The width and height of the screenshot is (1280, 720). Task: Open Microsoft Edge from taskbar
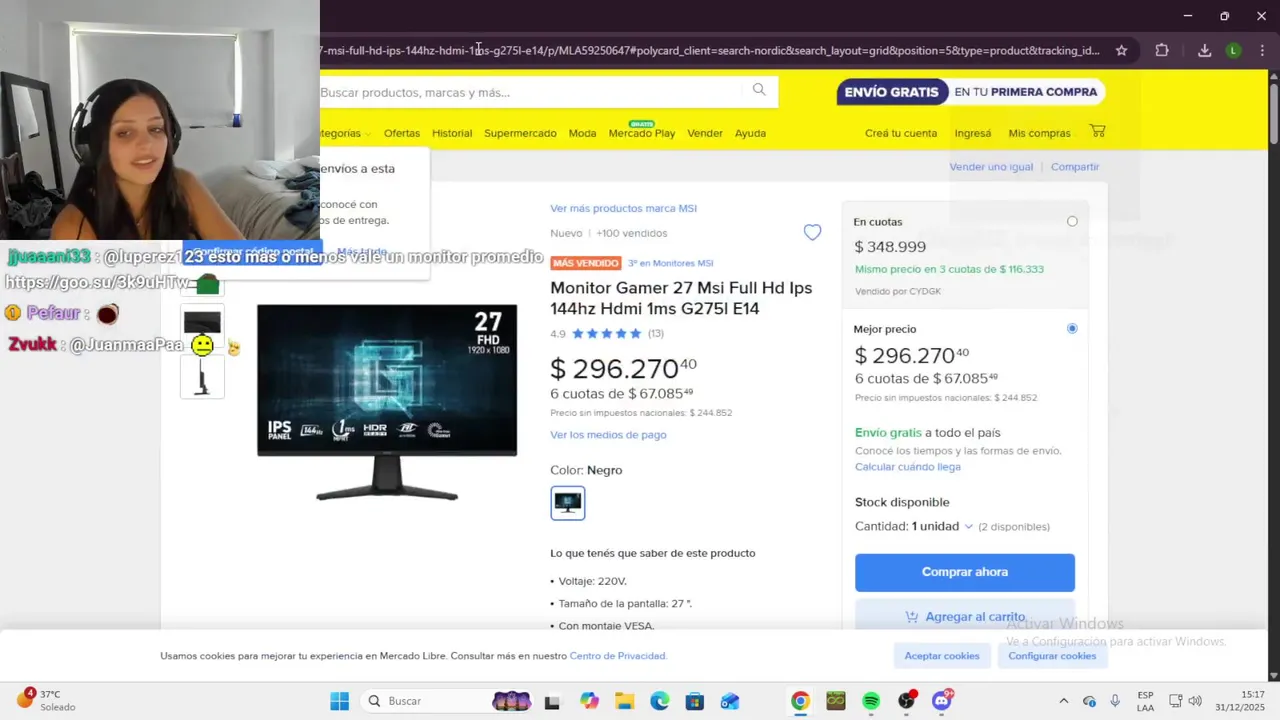pyautogui.click(x=659, y=701)
